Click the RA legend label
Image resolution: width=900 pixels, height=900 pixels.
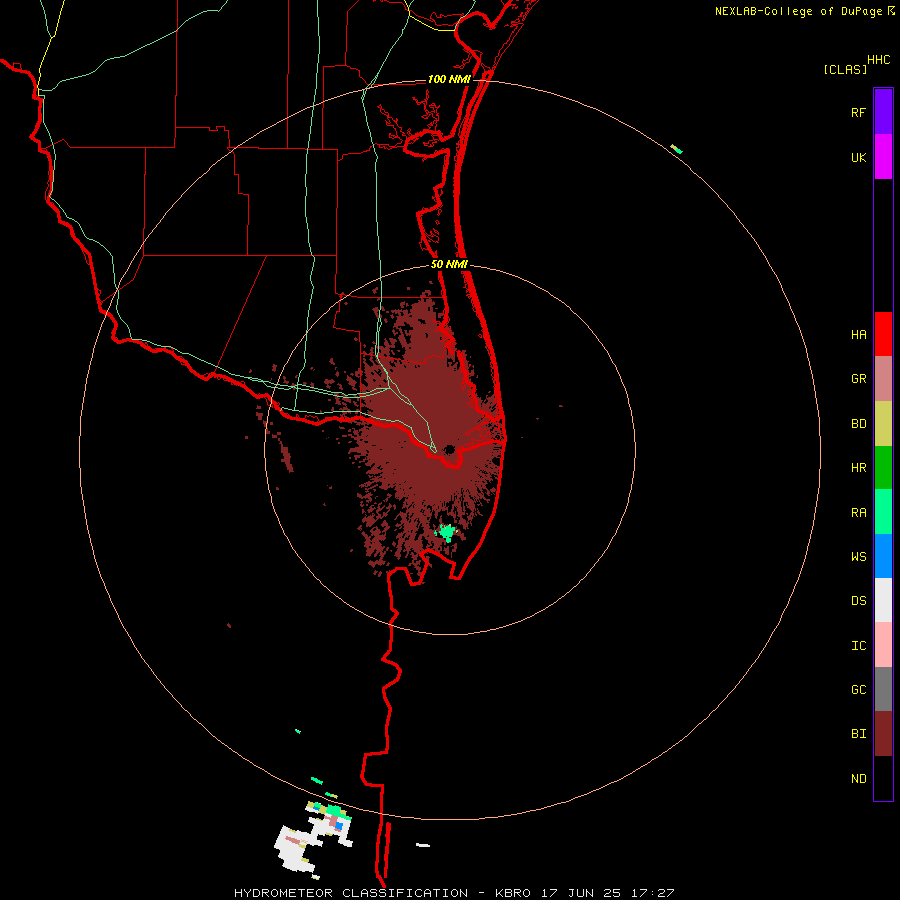[858, 513]
